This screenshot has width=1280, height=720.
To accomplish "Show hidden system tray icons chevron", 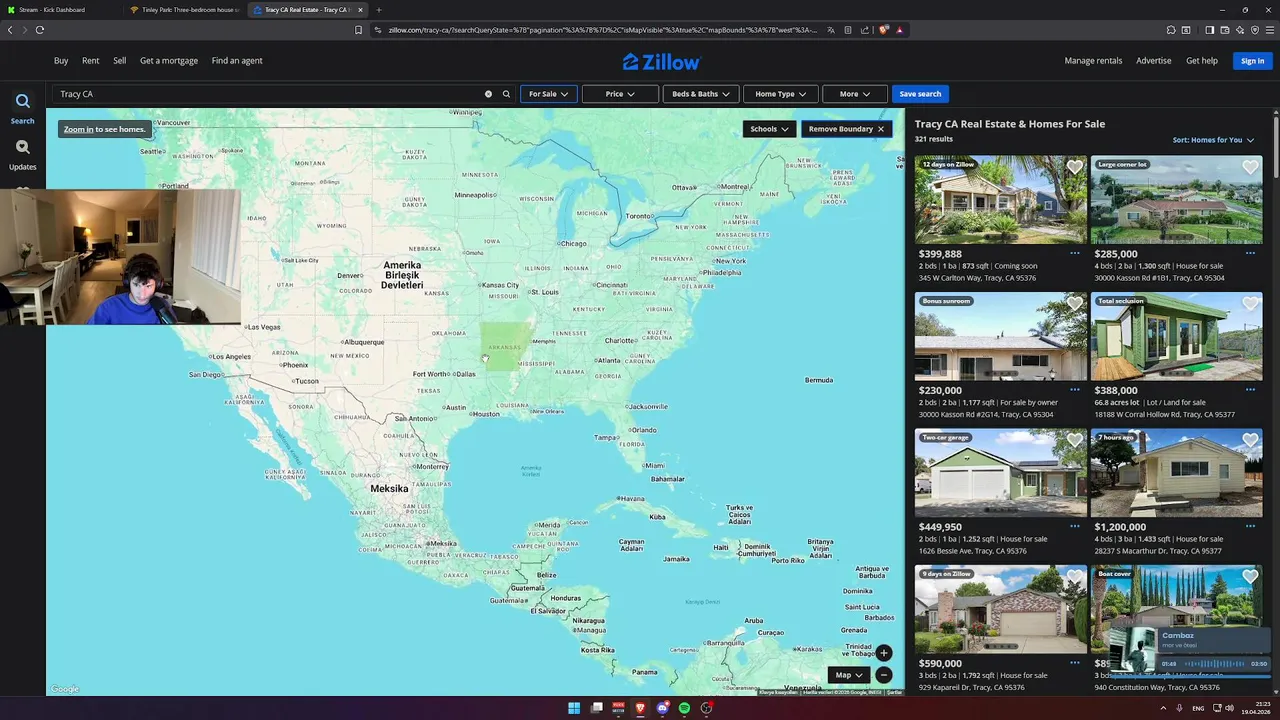I will (1163, 708).
